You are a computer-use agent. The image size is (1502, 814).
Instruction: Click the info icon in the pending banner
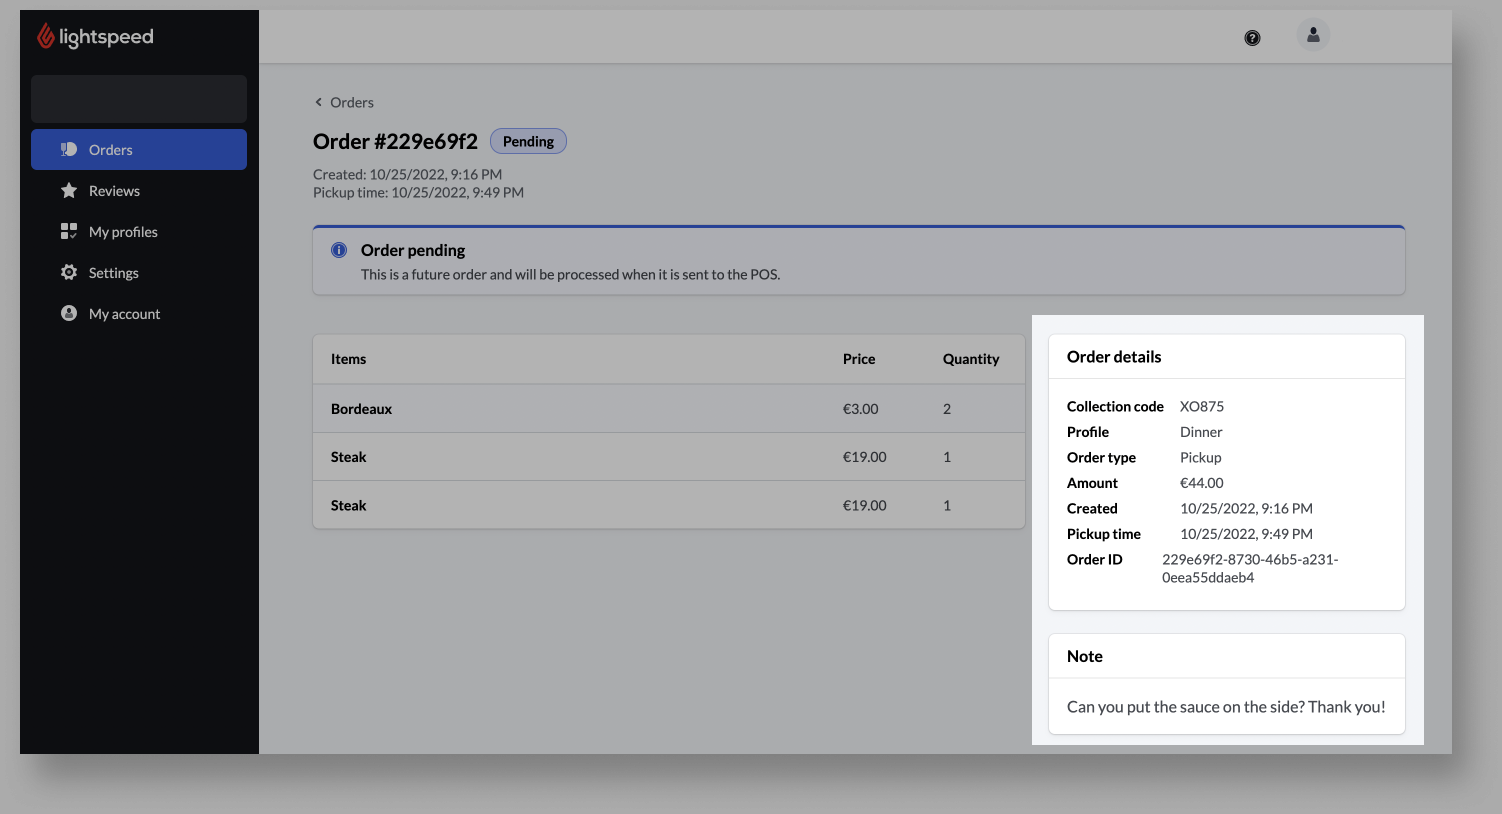(x=339, y=250)
